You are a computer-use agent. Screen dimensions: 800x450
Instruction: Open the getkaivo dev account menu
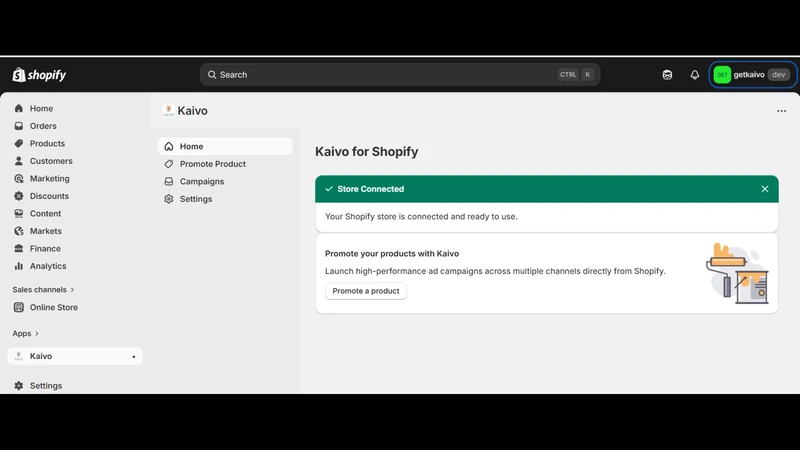tap(753, 75)
